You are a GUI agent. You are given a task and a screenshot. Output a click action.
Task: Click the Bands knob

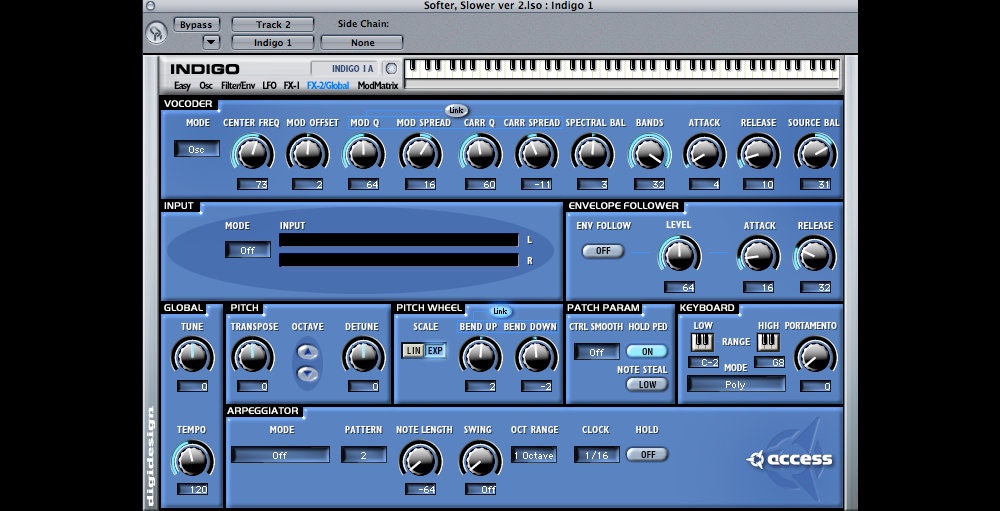pyautogui.click(x=649, y=153)
